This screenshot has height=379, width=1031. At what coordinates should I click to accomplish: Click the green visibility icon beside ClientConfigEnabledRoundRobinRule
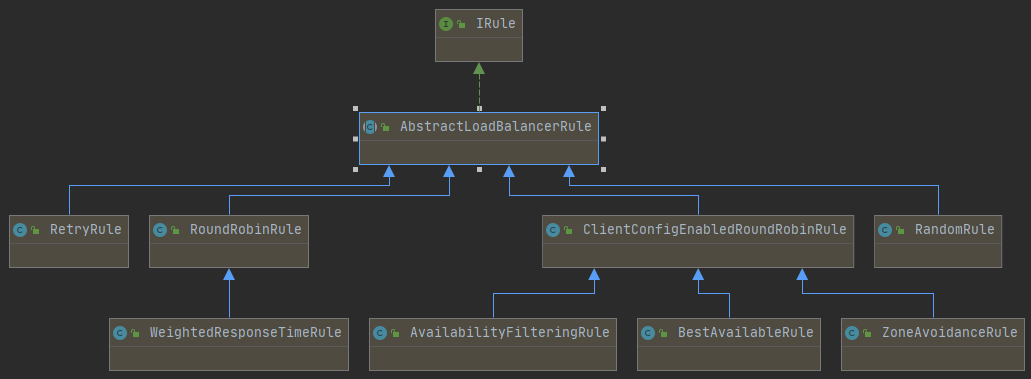coord(568,230)
